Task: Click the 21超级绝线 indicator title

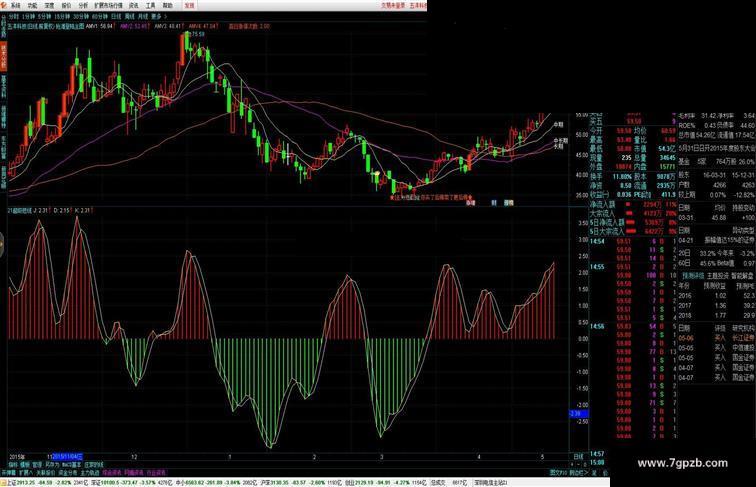Action: click(19, 210)
